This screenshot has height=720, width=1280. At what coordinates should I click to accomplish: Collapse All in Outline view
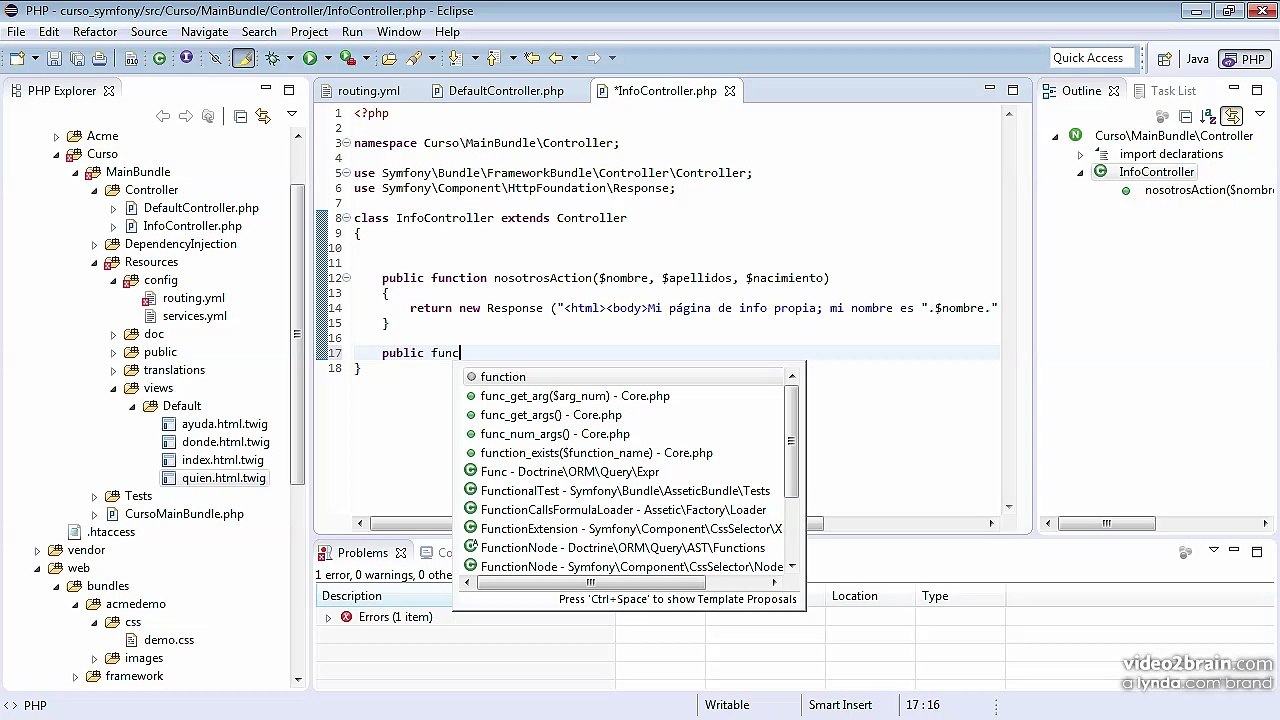click(1185, 117)
